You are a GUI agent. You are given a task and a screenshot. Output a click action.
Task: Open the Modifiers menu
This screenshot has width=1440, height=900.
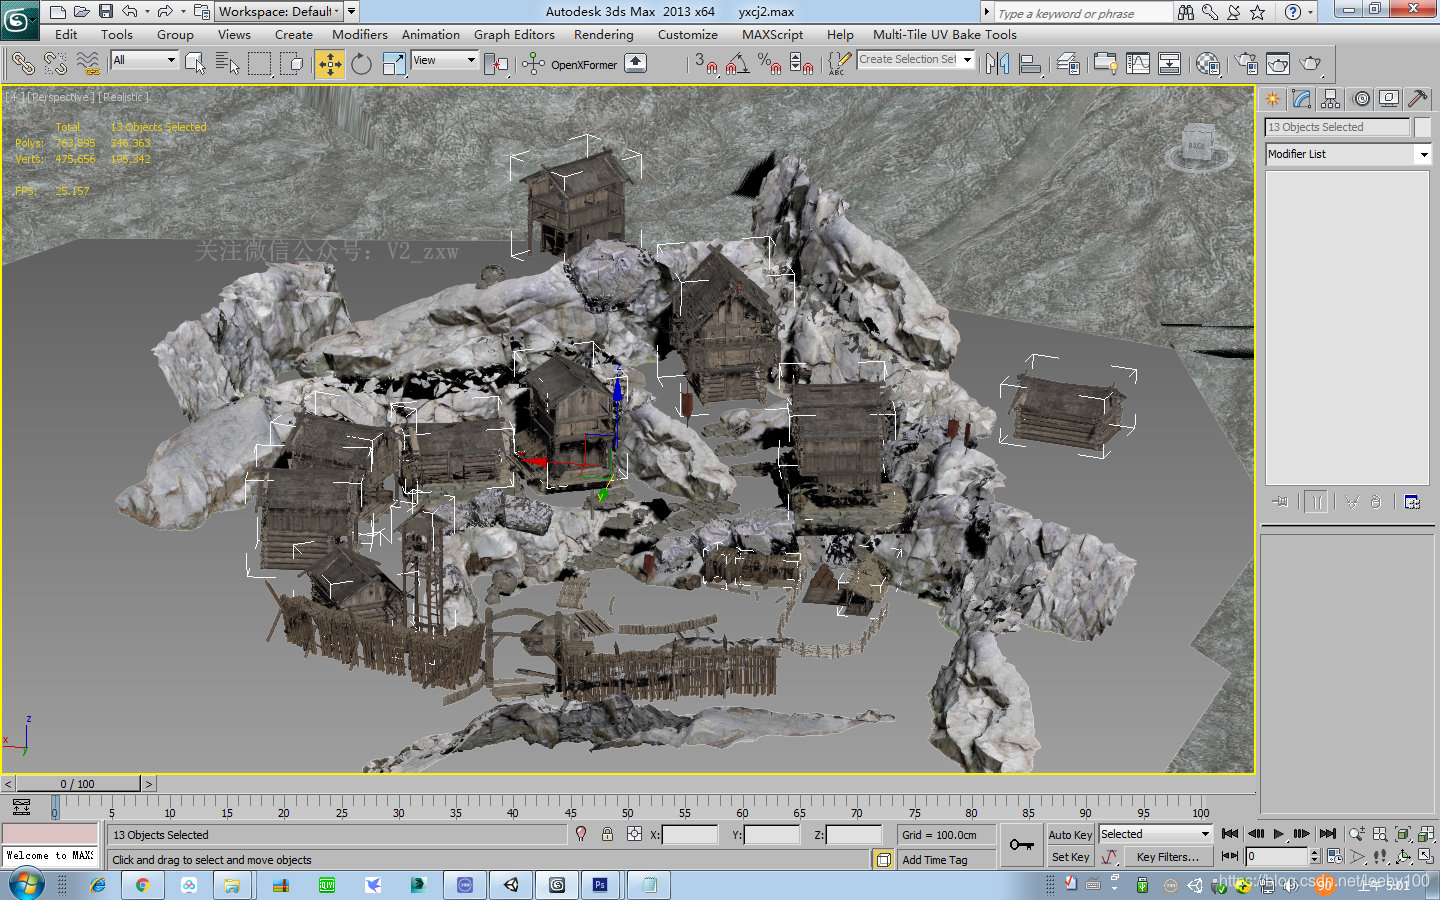360,34
